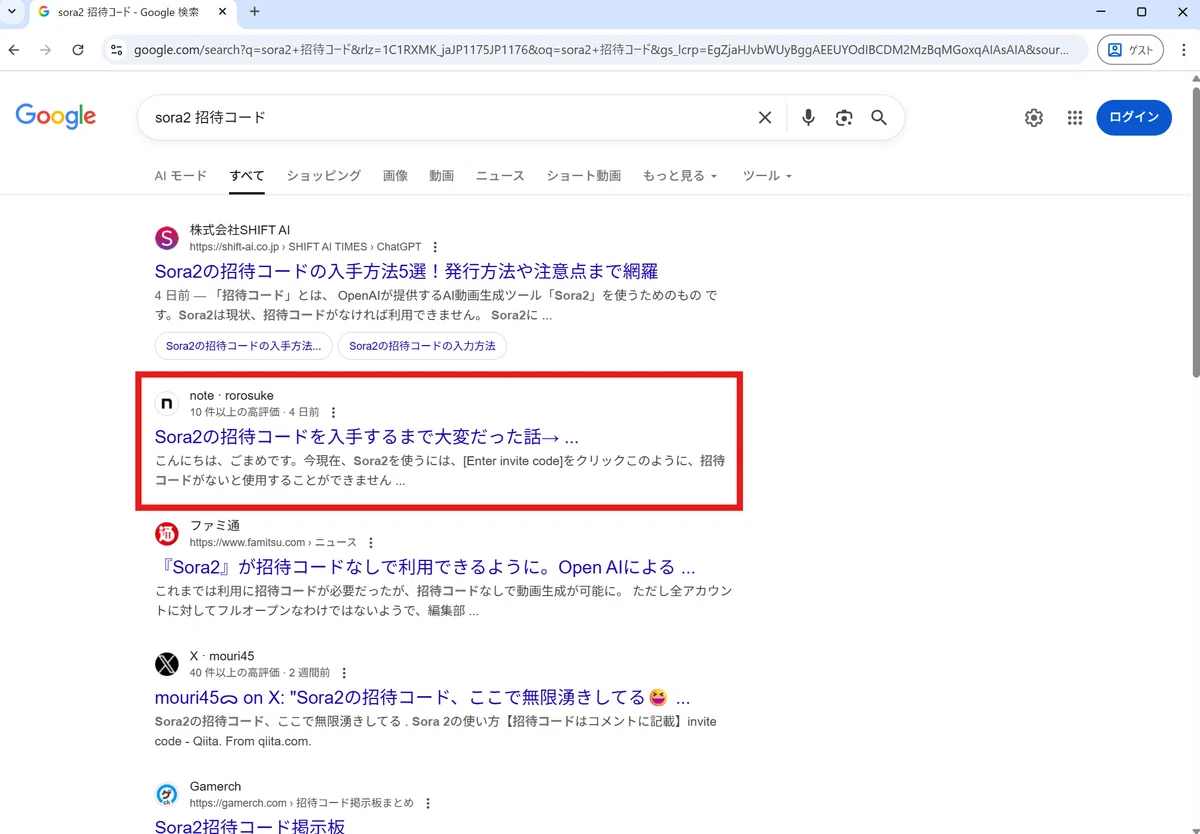The width and height of the screenshot is (1200, 834).
Task: Switch to ニュース tab
Action: pos(500,175)
